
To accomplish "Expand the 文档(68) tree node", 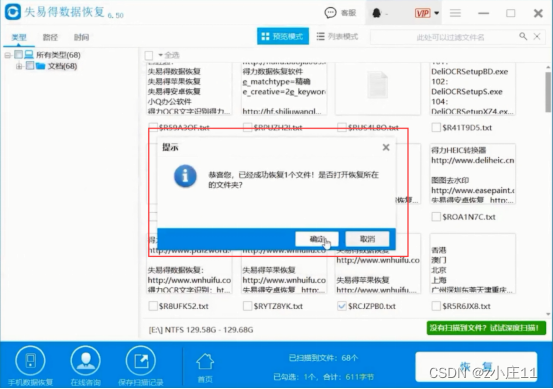I will (19, 66).
